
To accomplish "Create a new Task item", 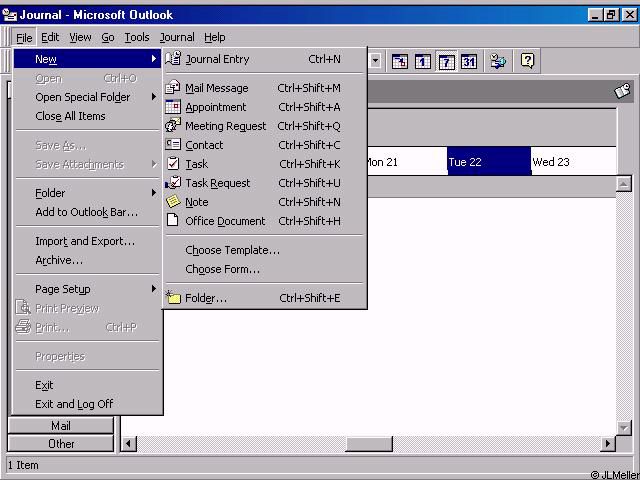I will [x=264, y=164].
